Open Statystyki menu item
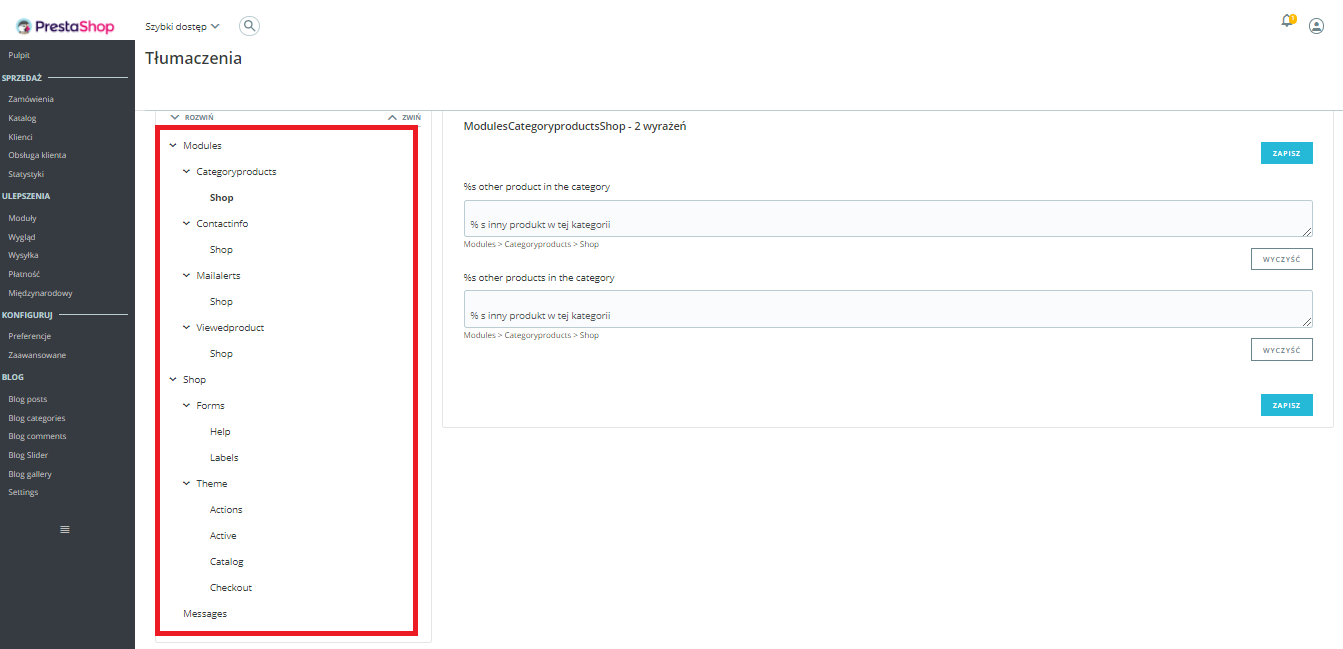 pos(26,174)
